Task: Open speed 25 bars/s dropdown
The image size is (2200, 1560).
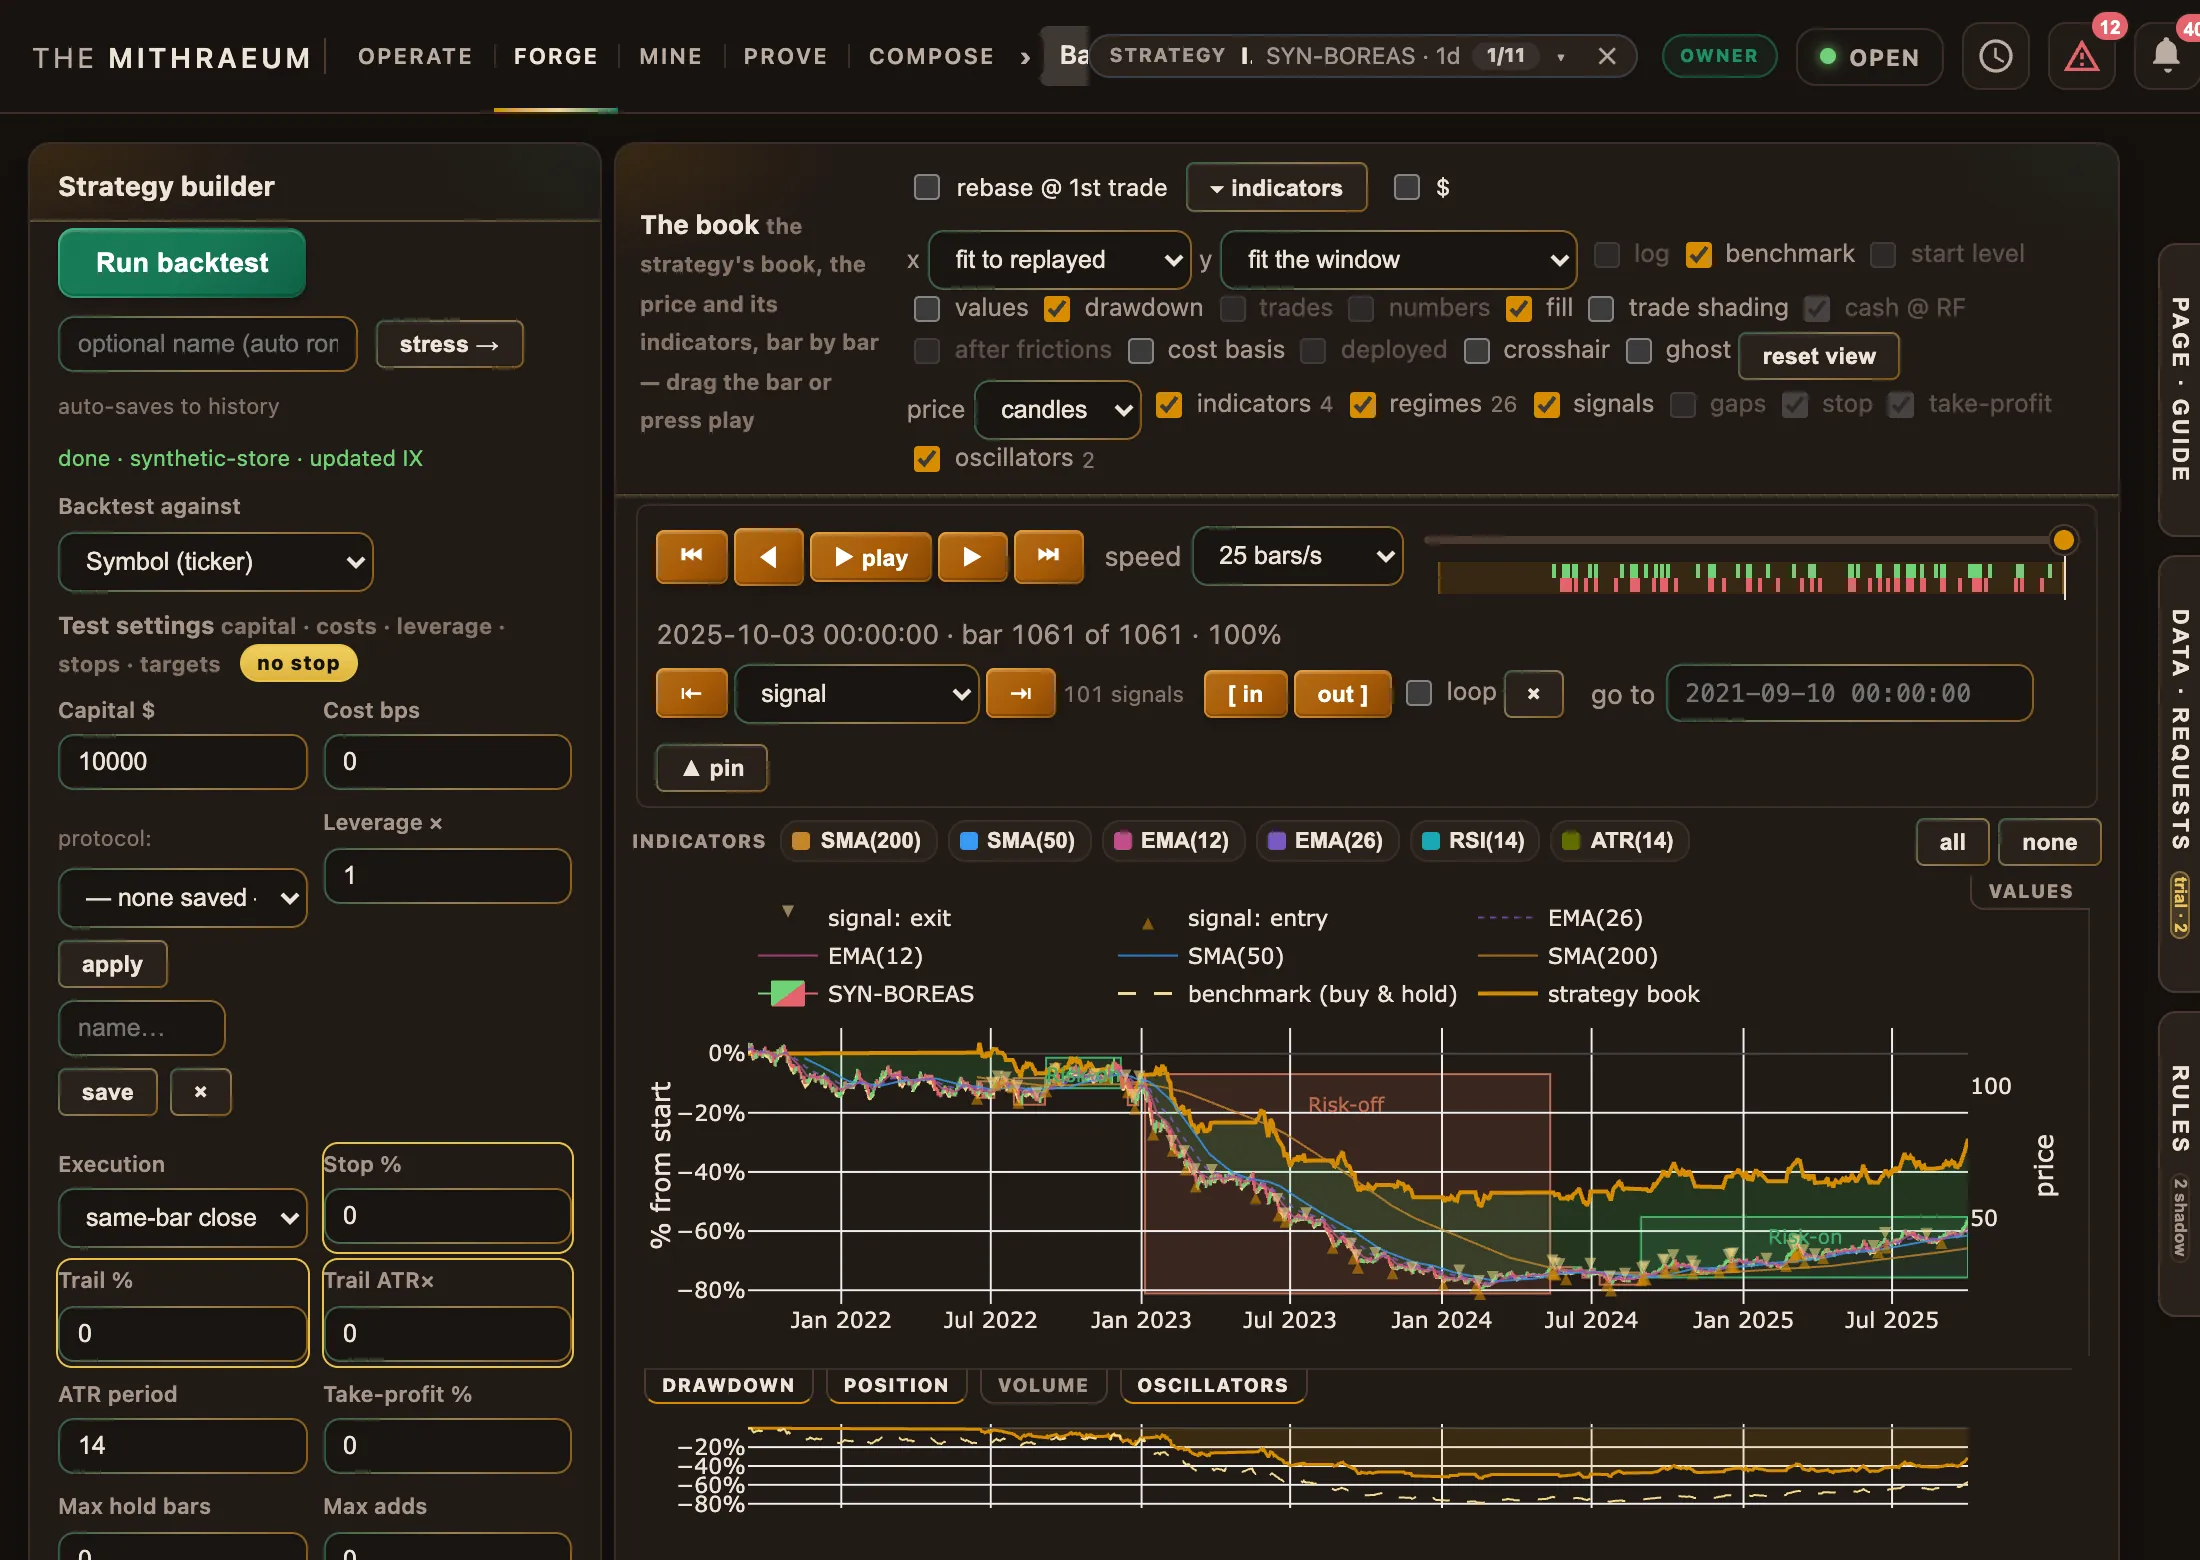Action: pyautogui.click(x=1297, y=556)
